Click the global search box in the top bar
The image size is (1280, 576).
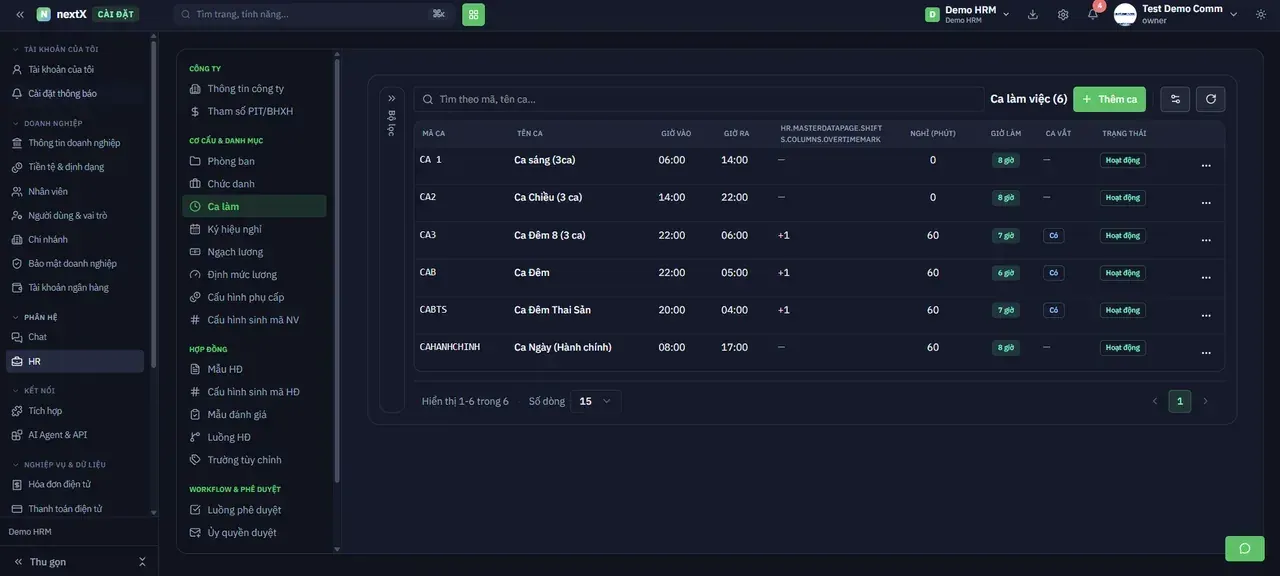(314, 14)
